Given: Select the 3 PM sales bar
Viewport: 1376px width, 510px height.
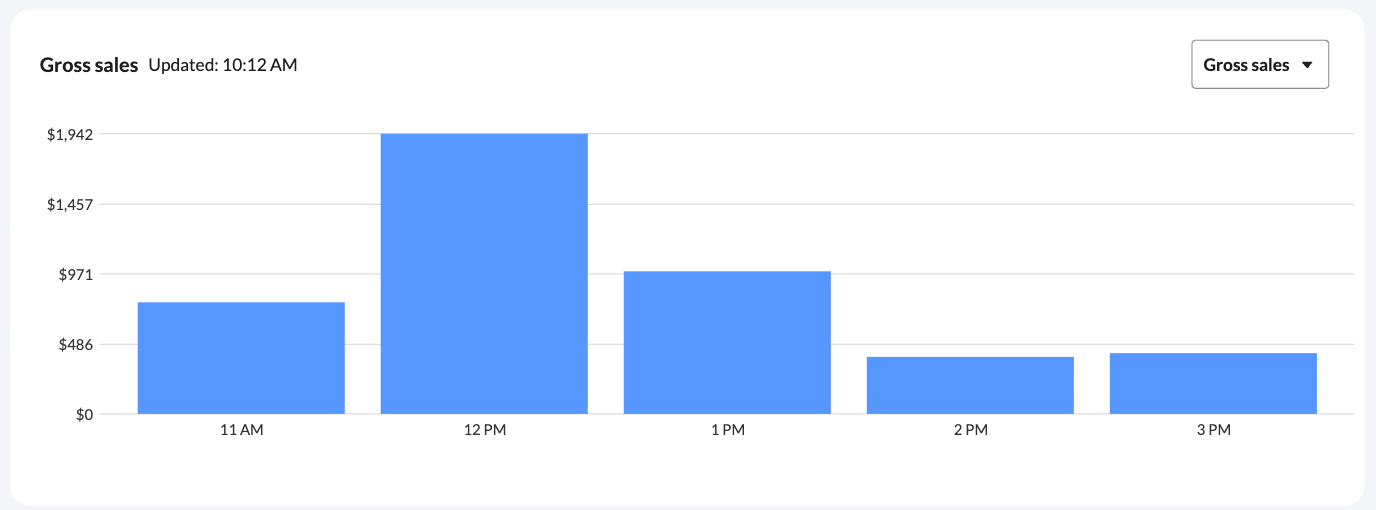Looking at the screenshot, I should [x=1213, y=383].
